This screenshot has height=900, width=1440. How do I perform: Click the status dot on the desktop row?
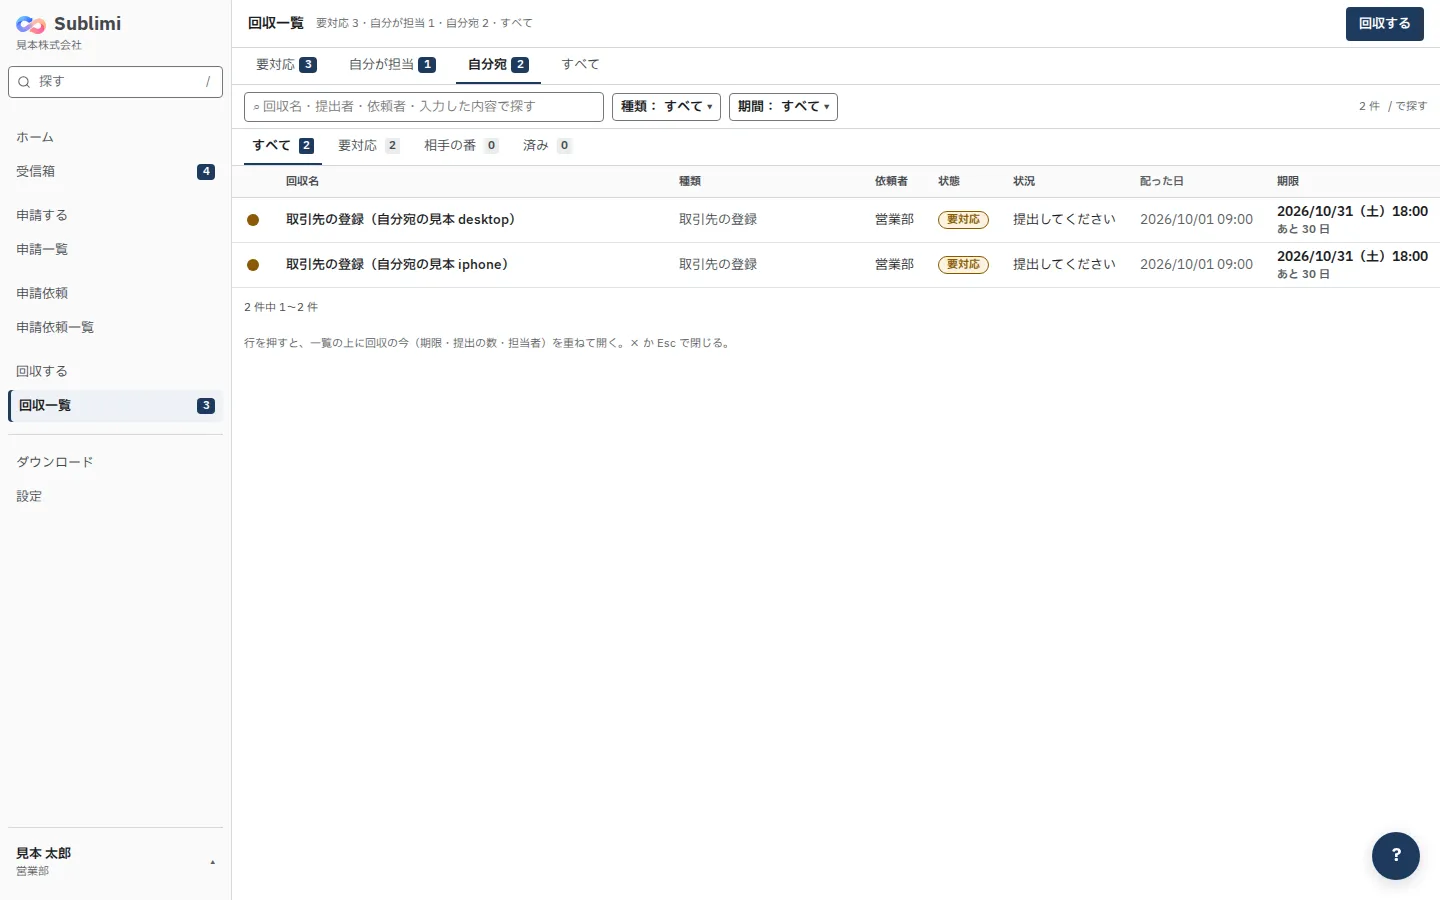[x=253, y=220]
